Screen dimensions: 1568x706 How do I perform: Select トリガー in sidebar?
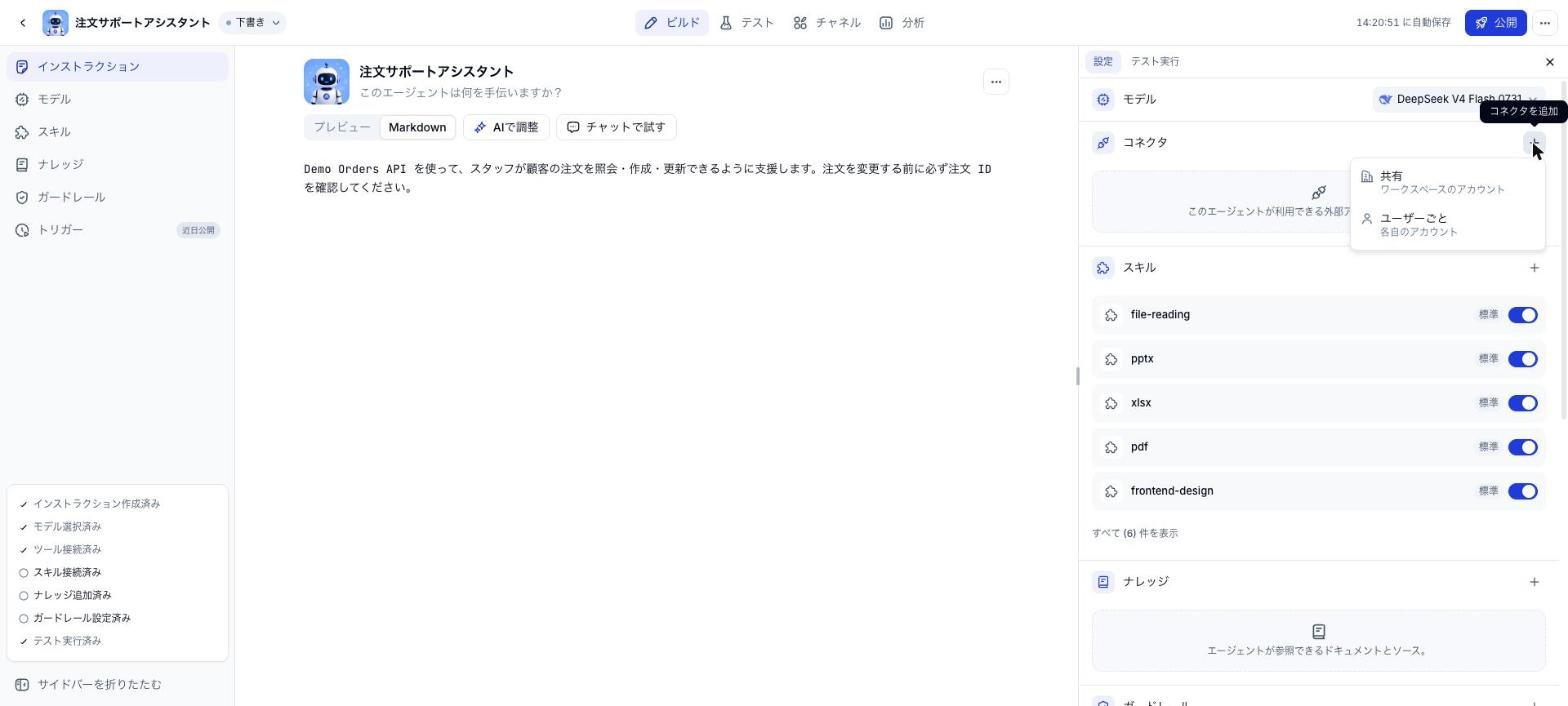[x=117, y=230]
